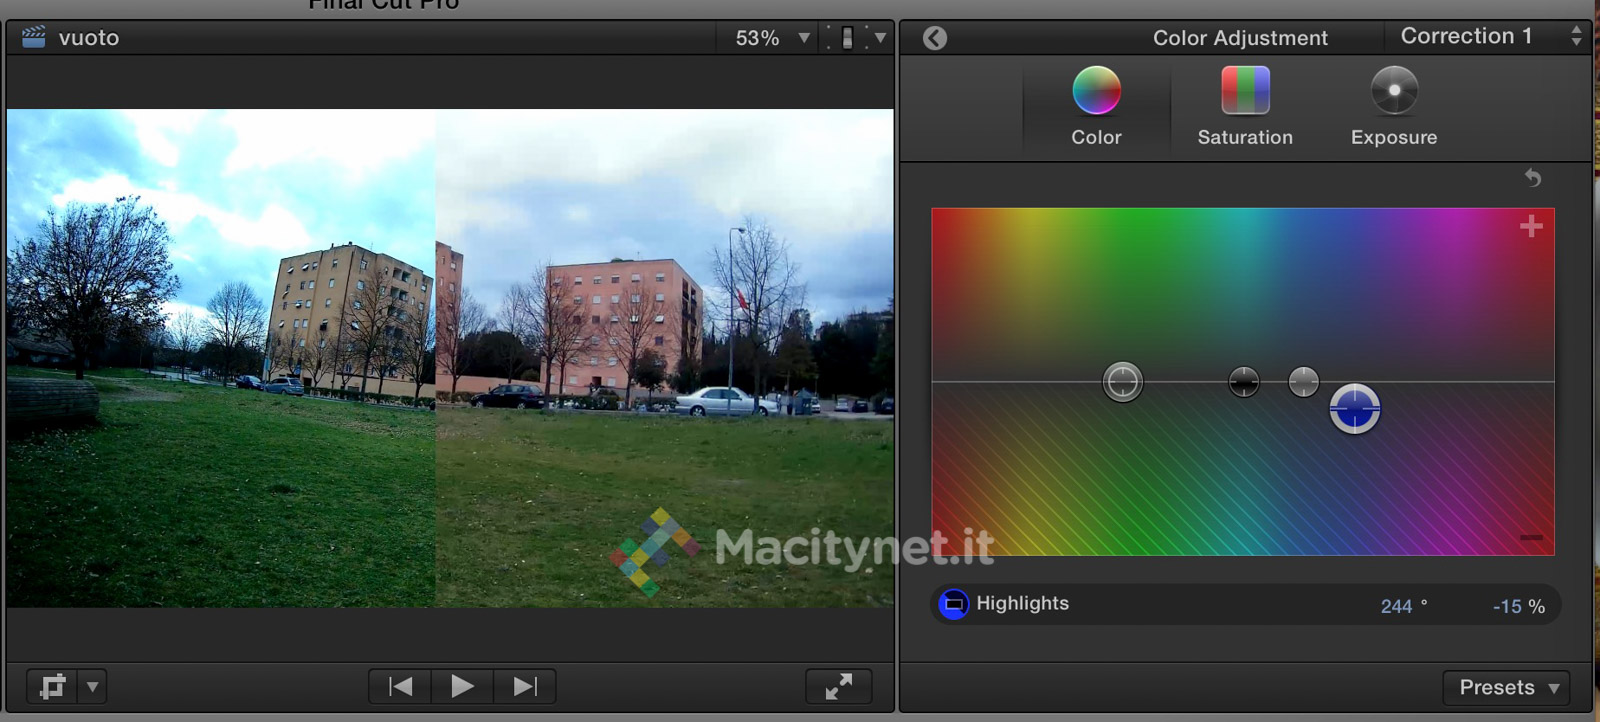Toggle the viewer display switch icon
This screenshot has height=722, width=1600.
point(847,38)
